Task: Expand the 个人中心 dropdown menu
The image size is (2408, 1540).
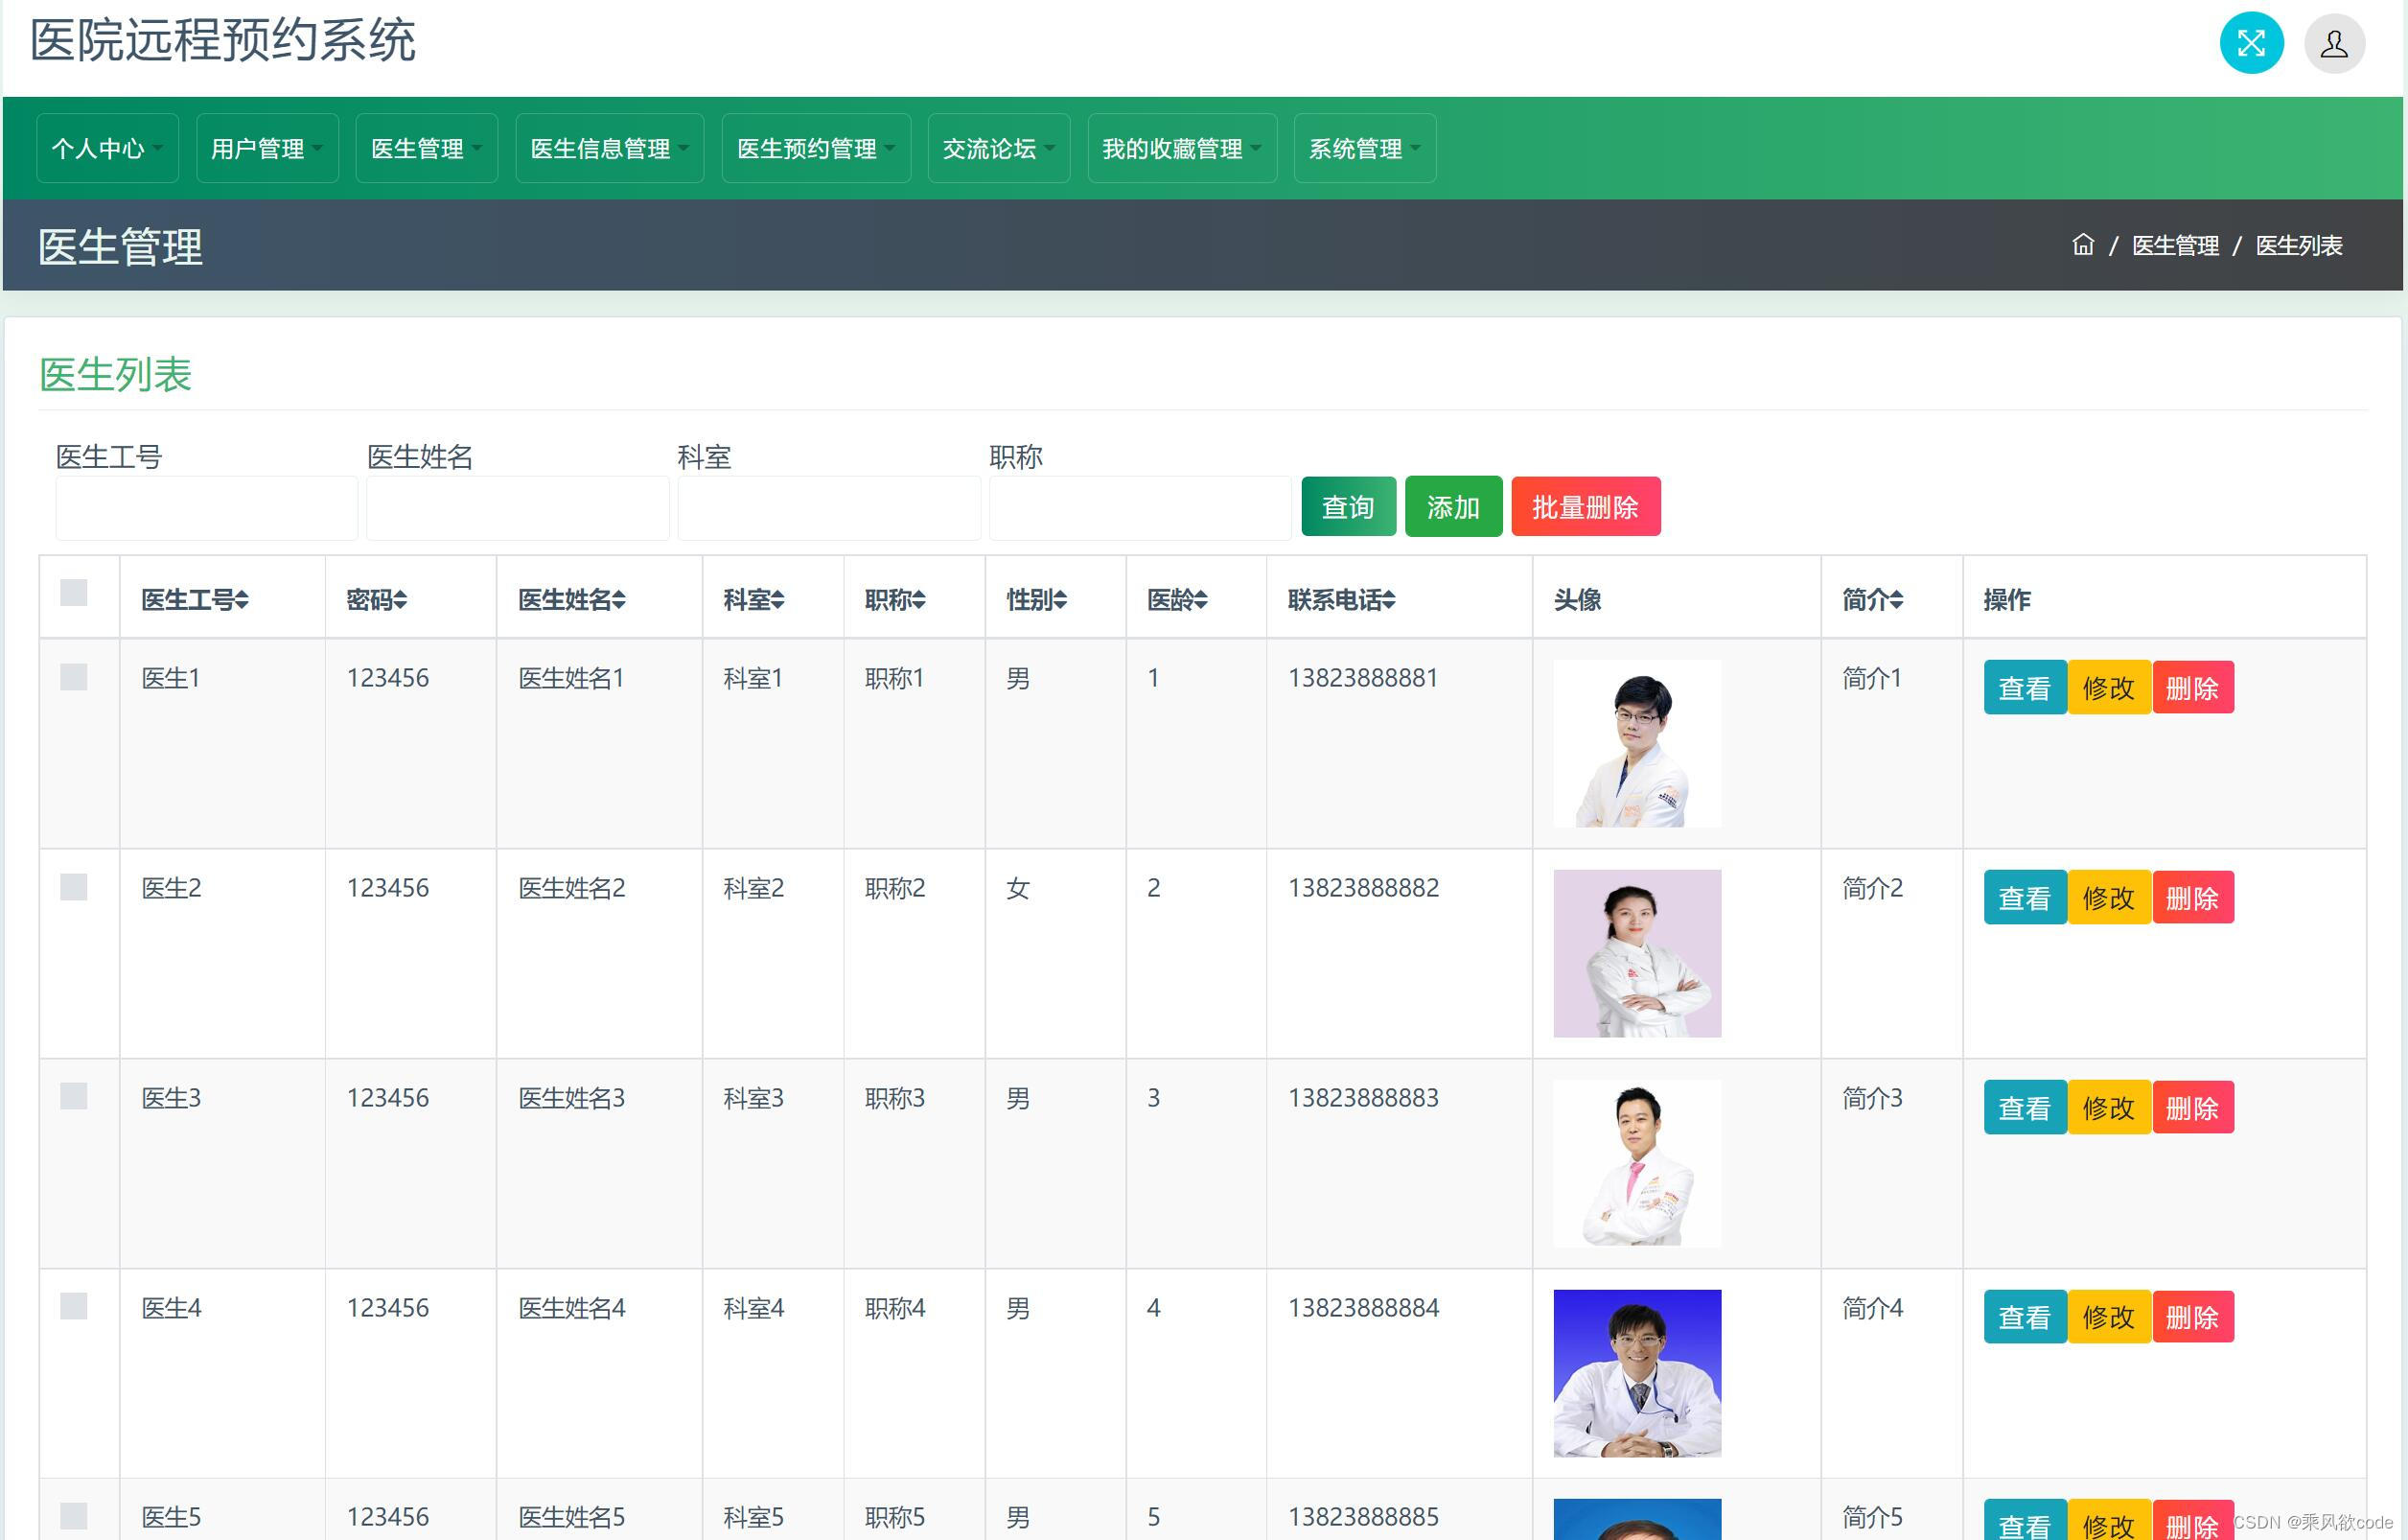Action: coord(107,149)
